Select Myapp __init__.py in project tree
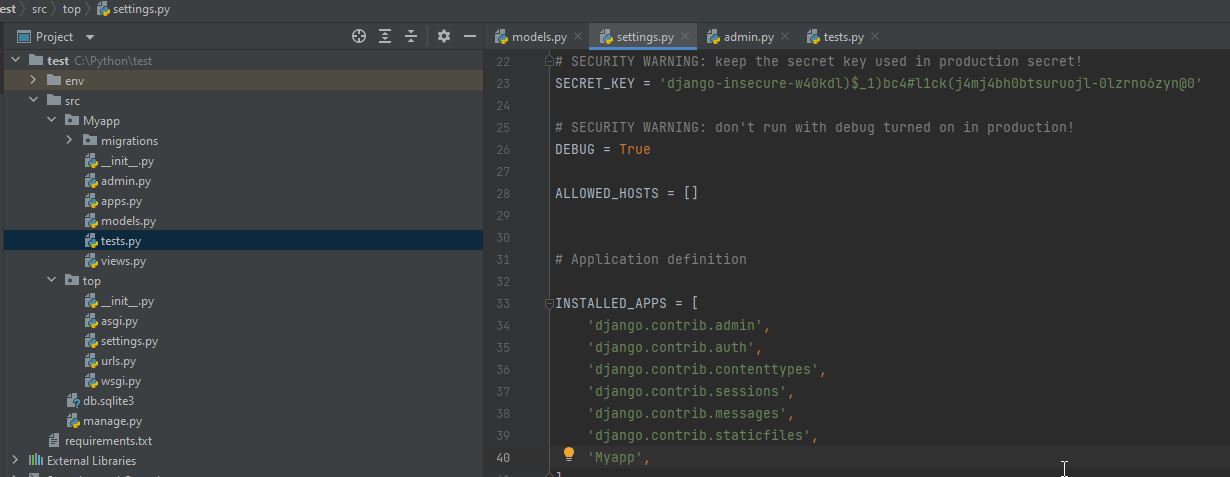The image size is (1230, 477). click(x=119, y=160)
